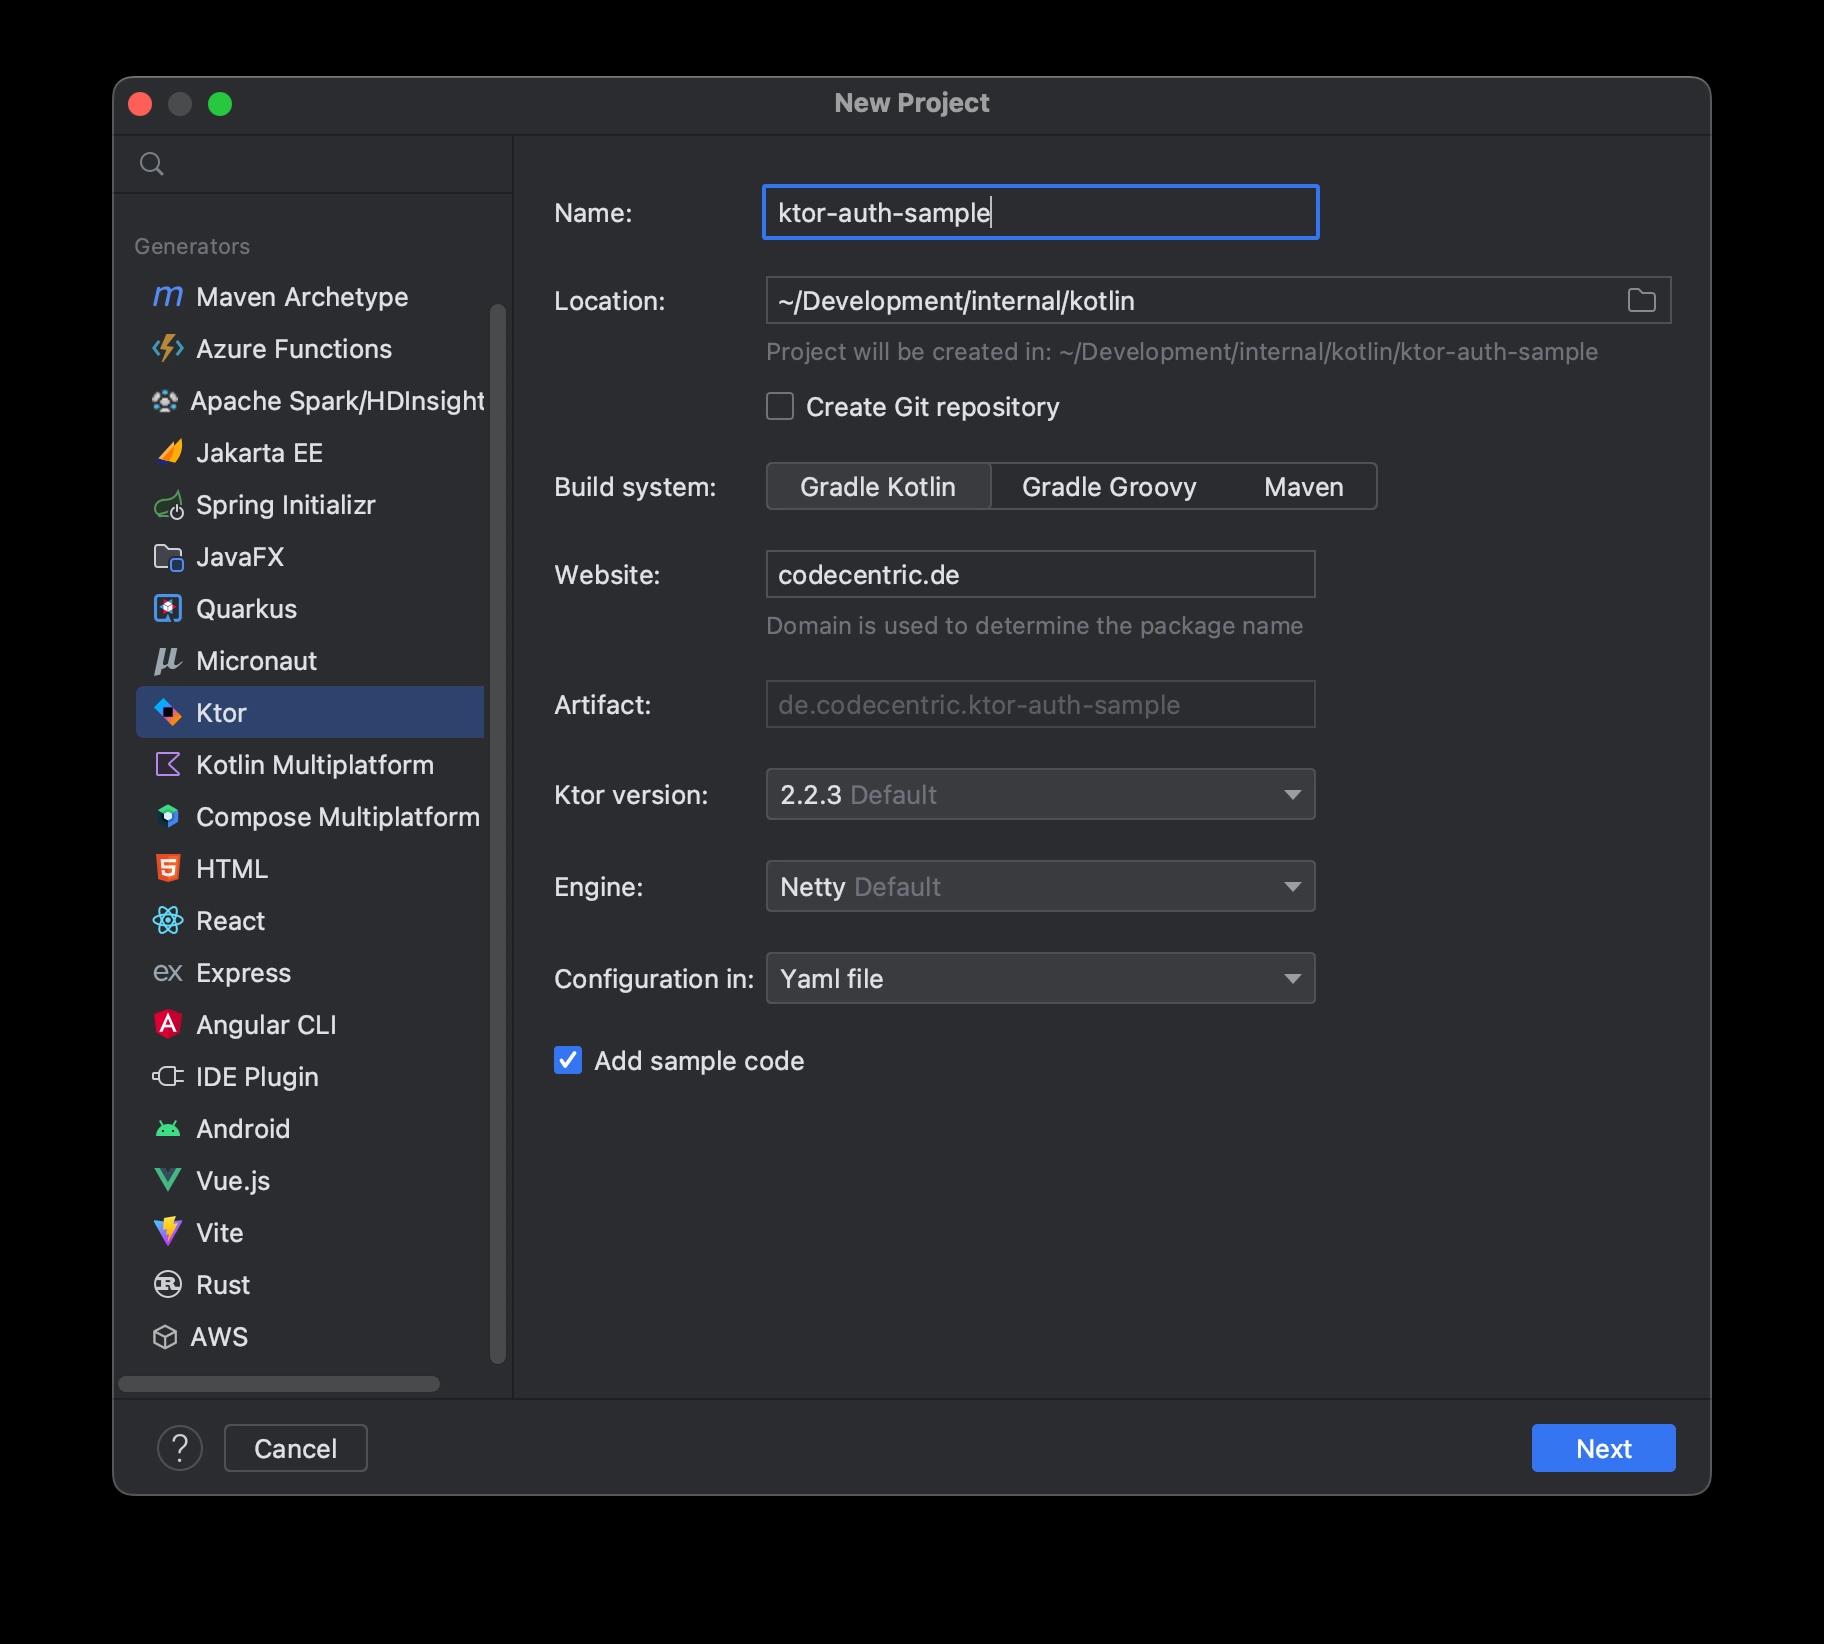Expand the Engine dropdown

pos(1040,887)
